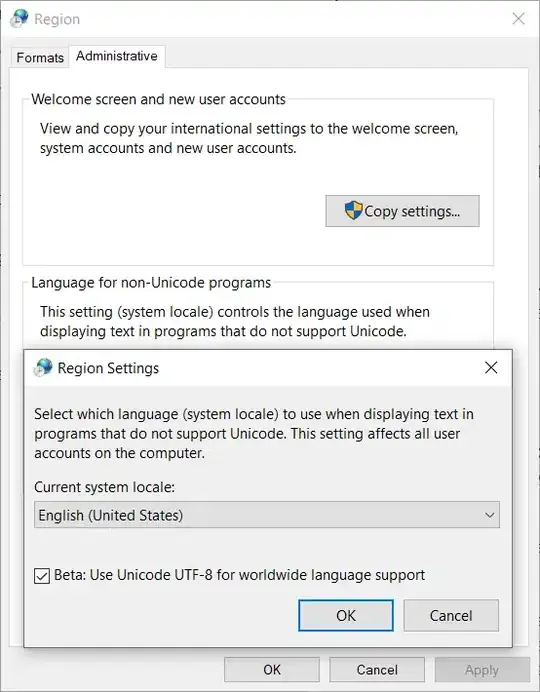The height and width of the screenshot is (692, 540).
Task: Switch to the Formats tab
Action: [x=40, y=57]
